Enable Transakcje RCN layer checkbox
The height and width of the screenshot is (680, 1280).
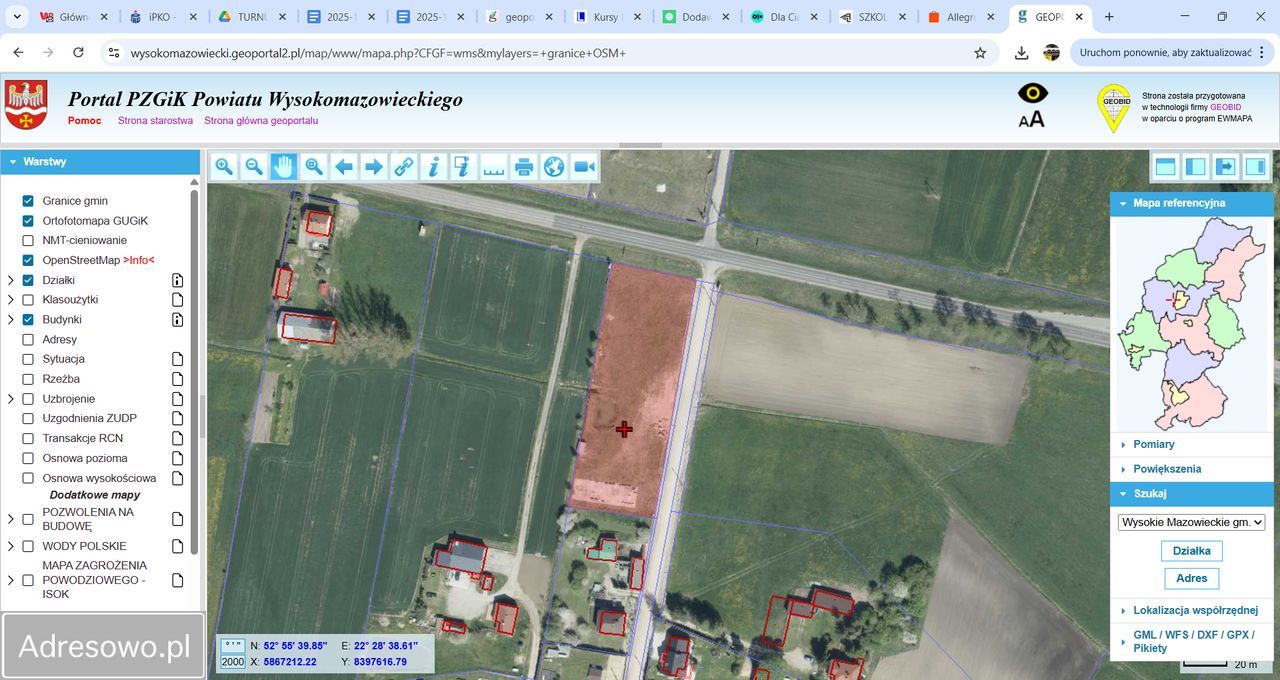28,438
